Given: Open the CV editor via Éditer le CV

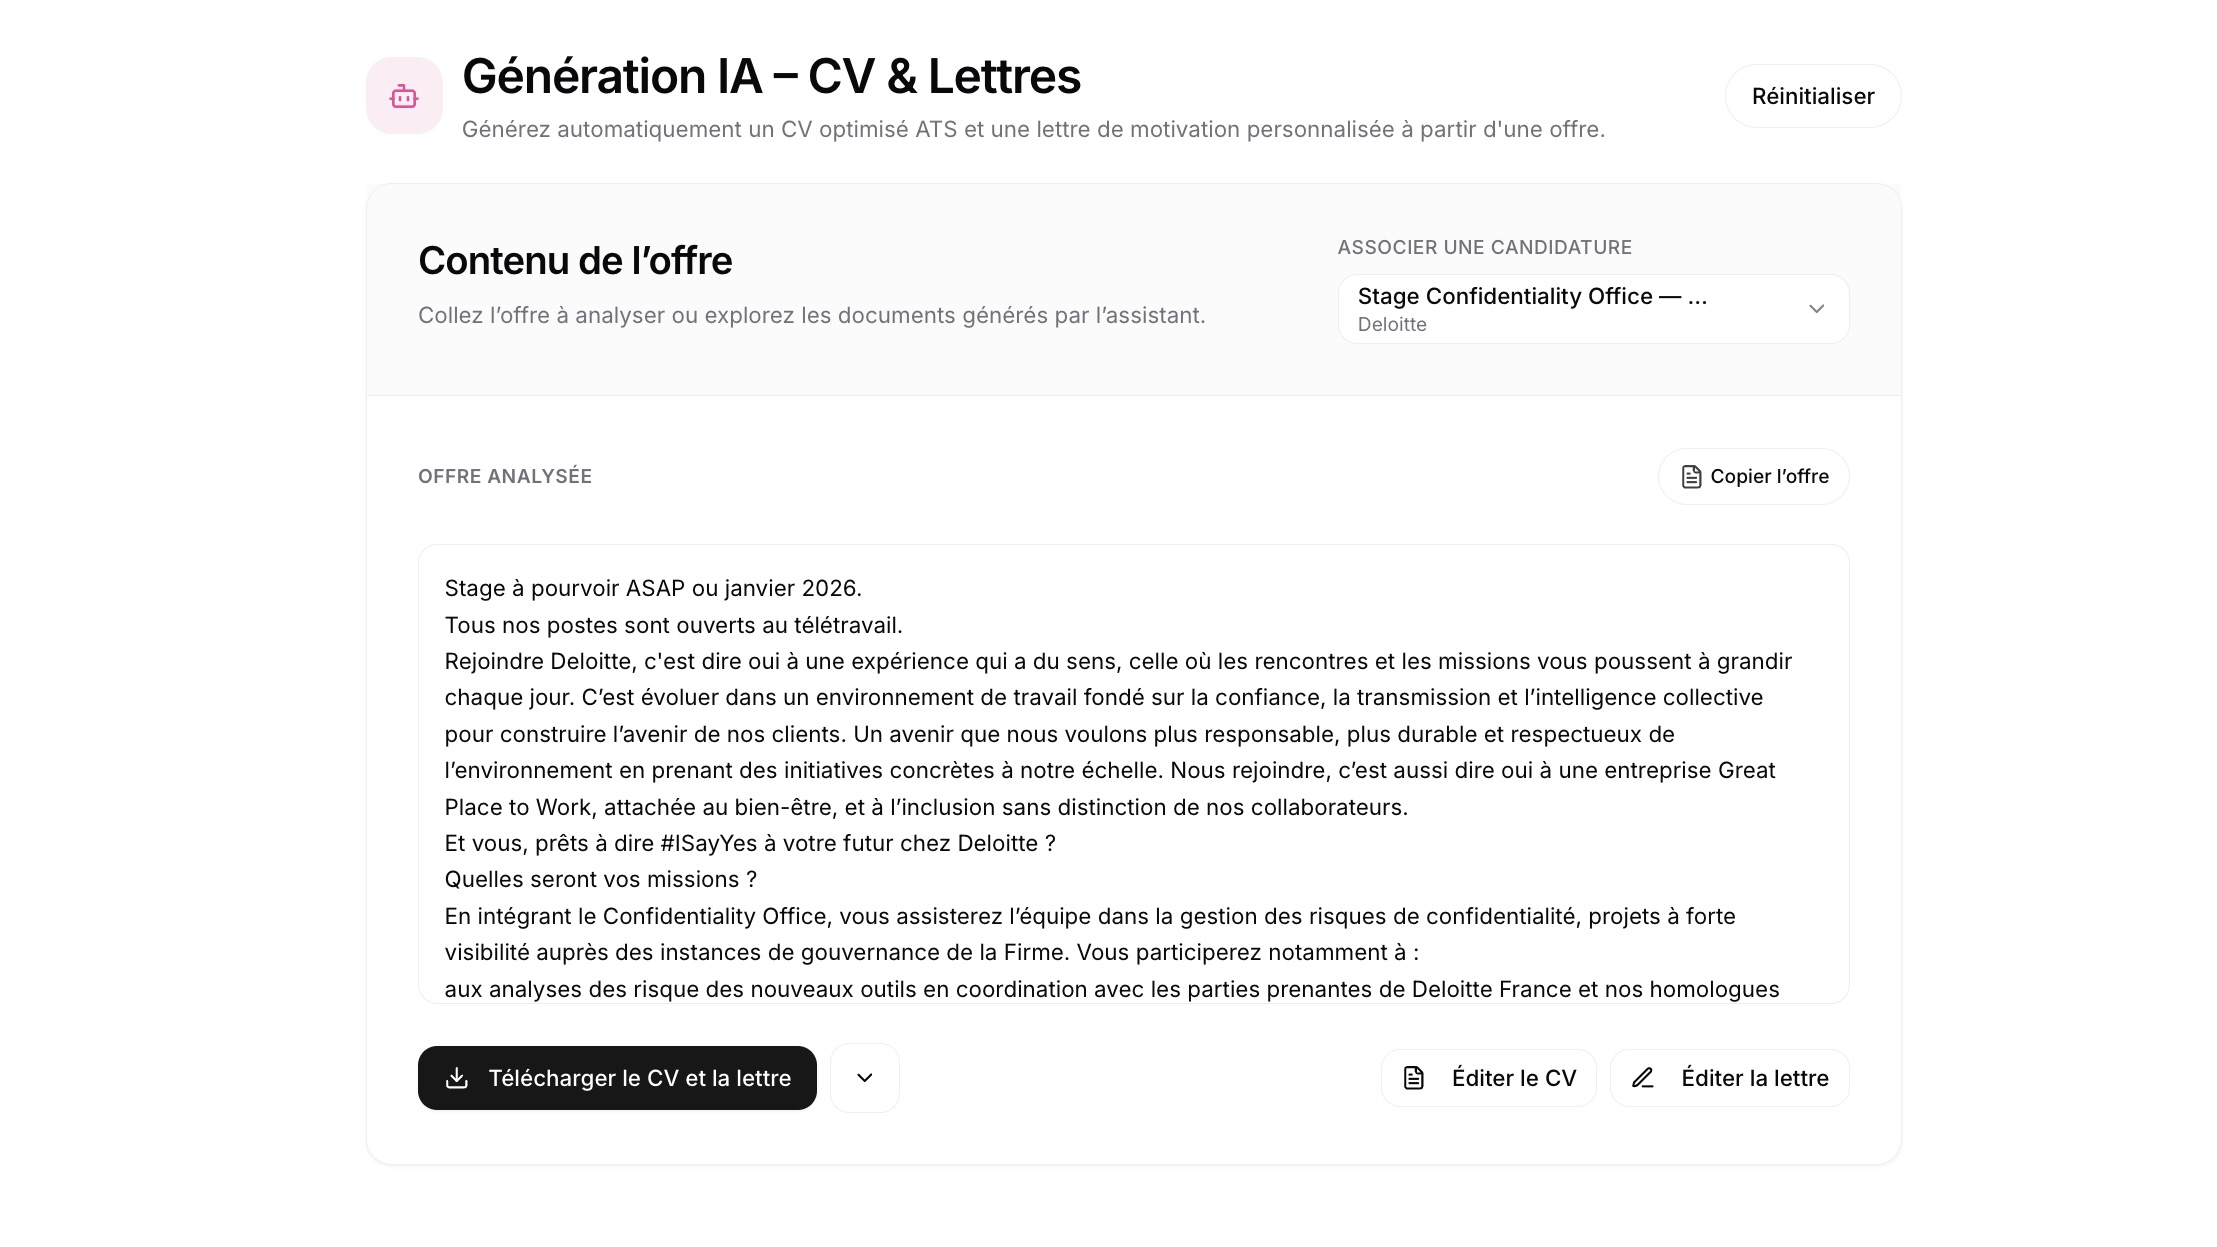Looking at the screenshot, I should tap(1488, 1078).
